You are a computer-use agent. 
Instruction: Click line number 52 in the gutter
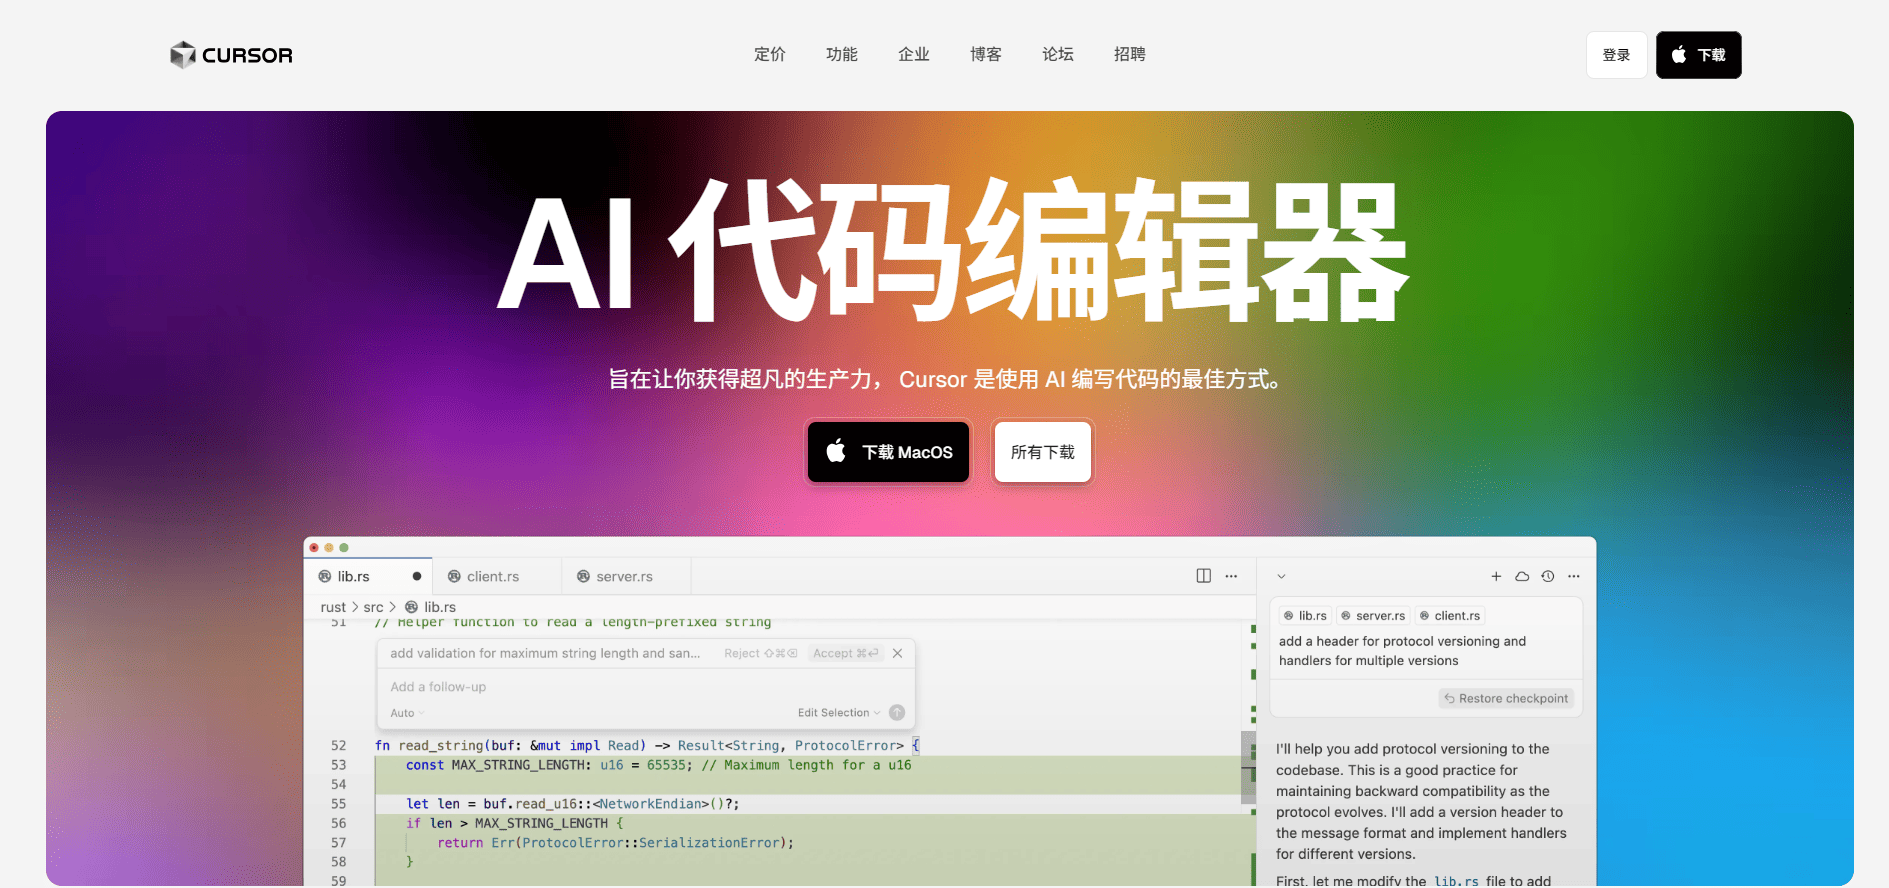coord(338,746)
